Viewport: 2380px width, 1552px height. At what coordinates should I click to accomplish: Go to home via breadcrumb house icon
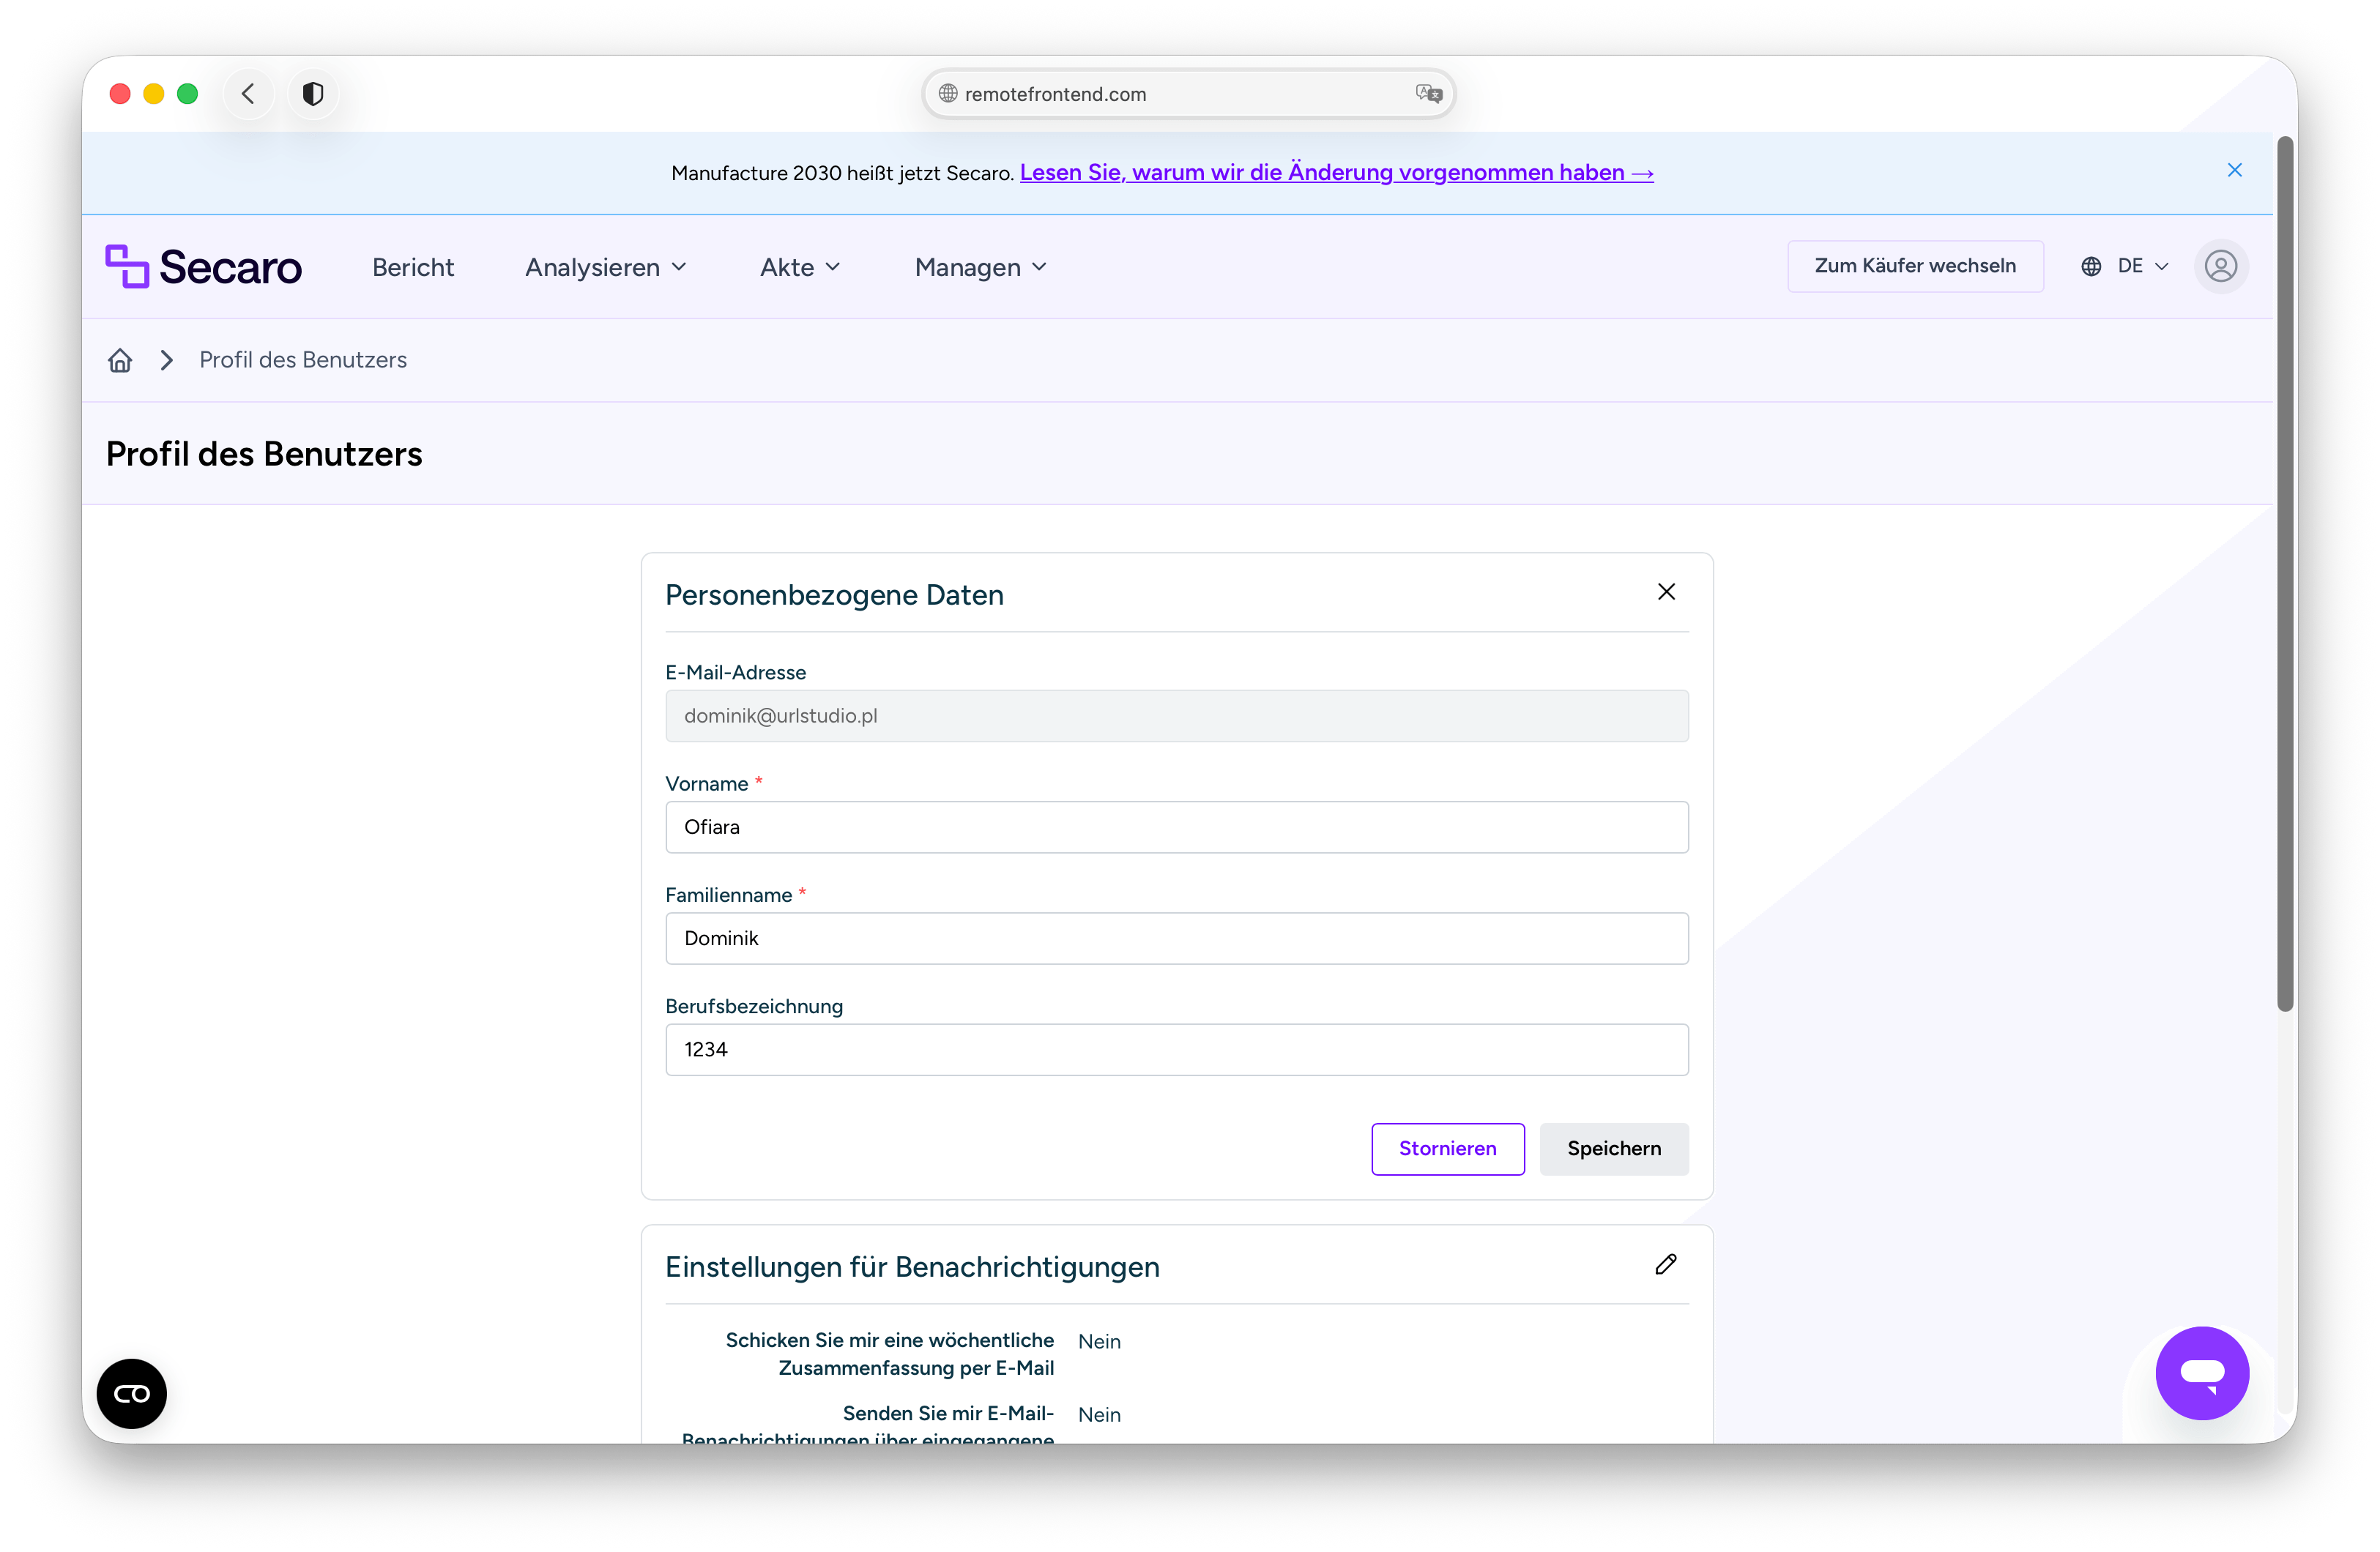point(120,360)
